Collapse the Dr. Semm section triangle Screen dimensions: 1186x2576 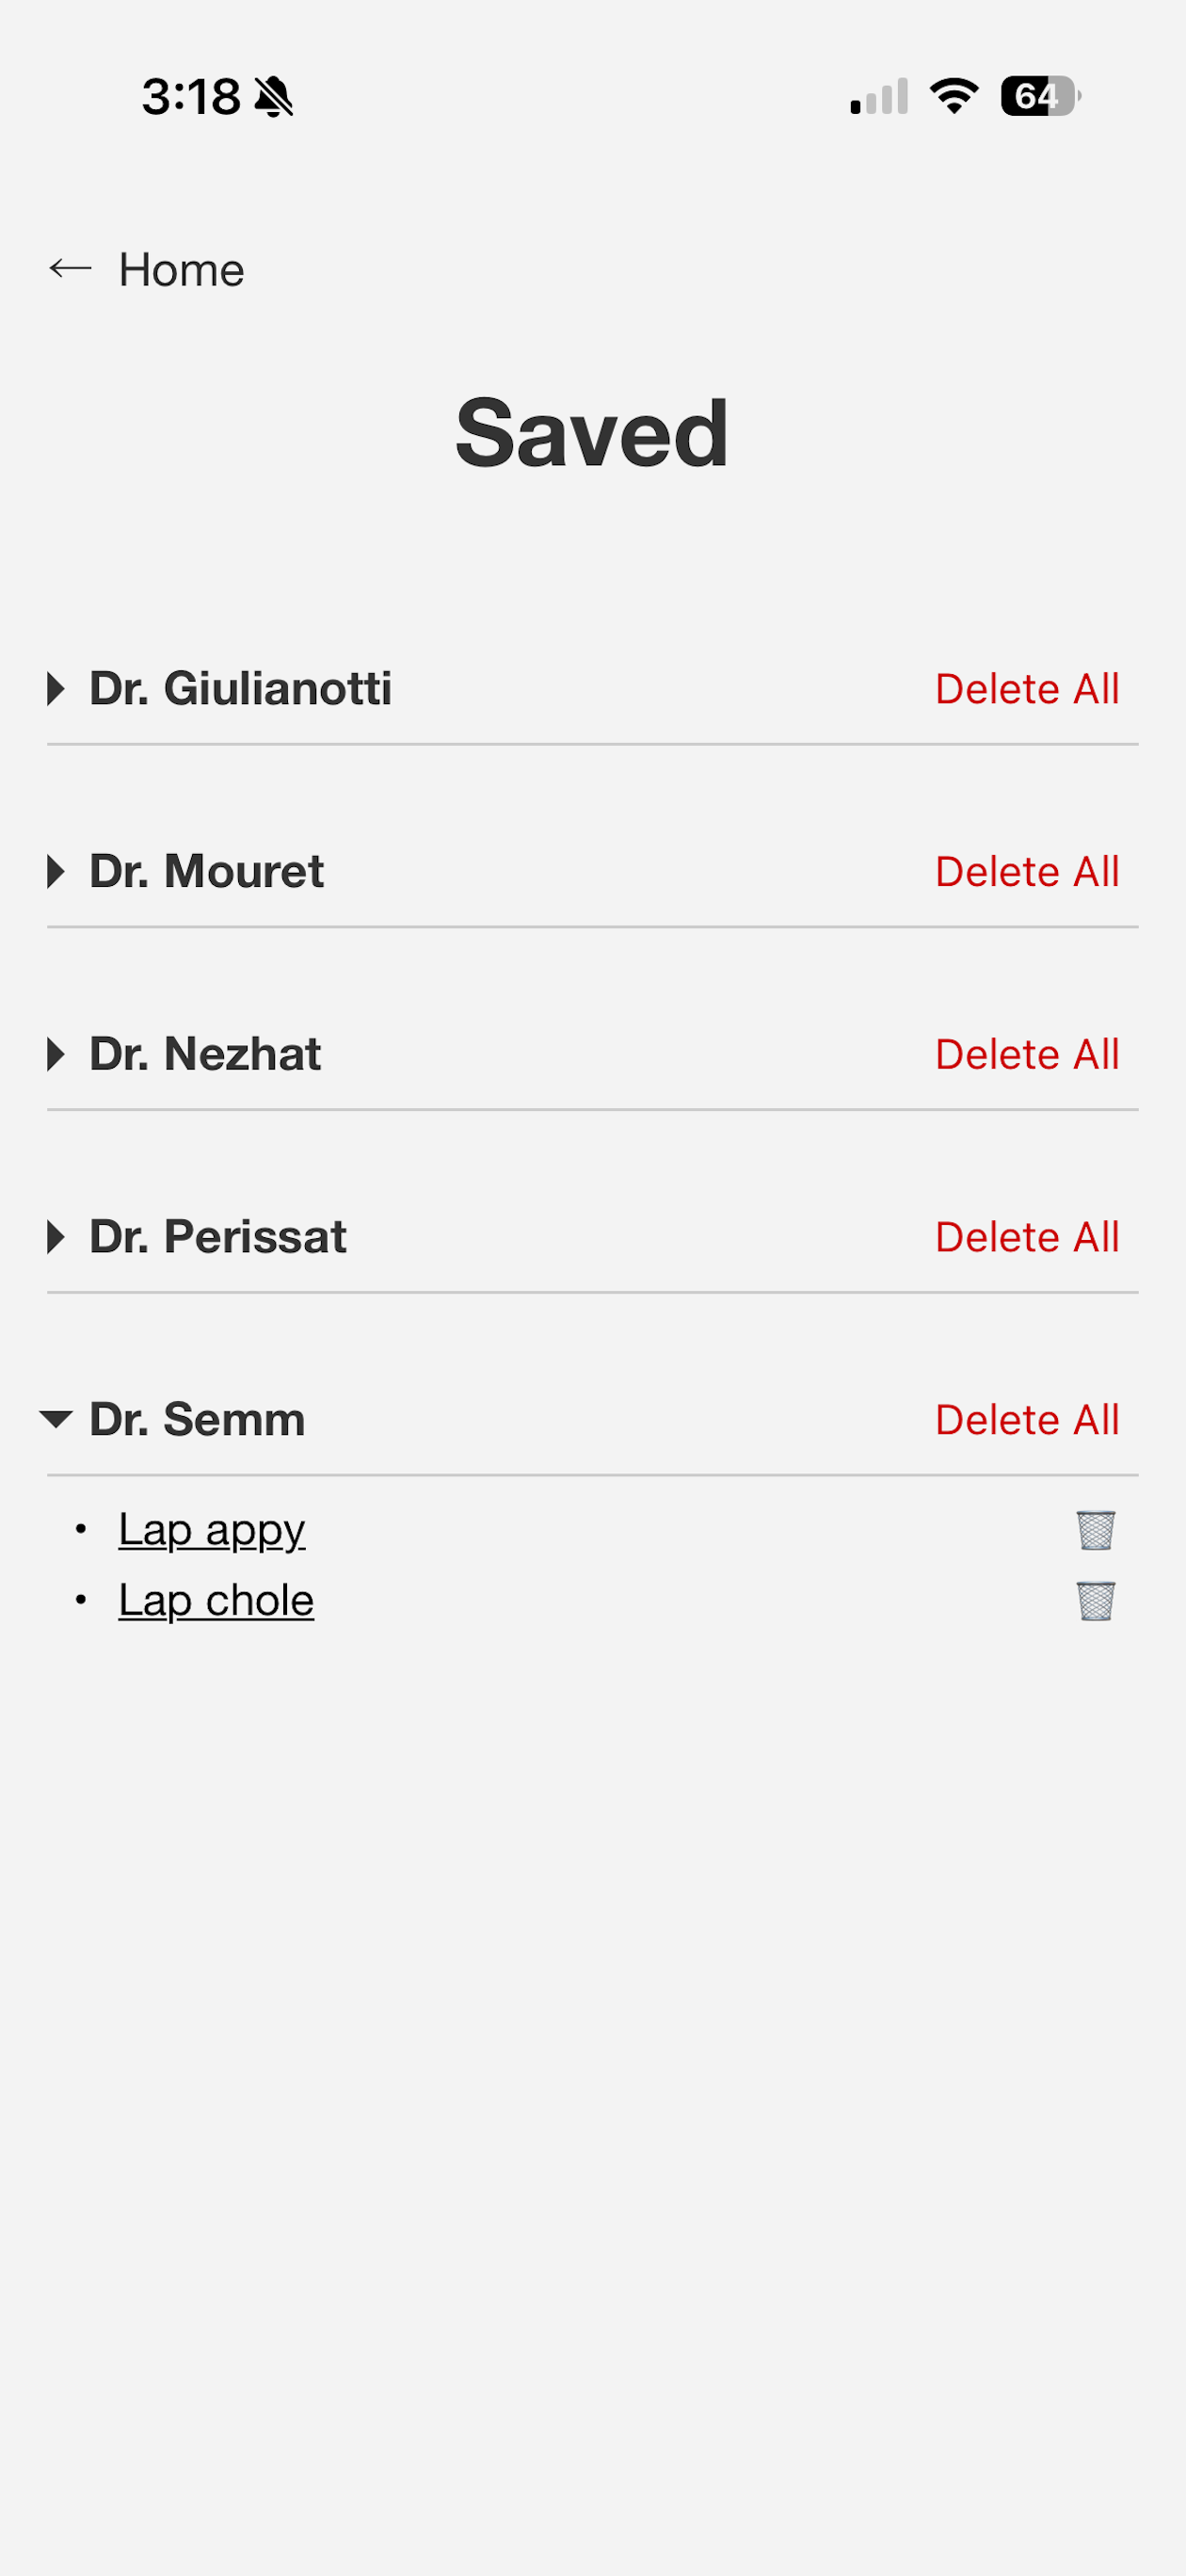pos(56,1419)
